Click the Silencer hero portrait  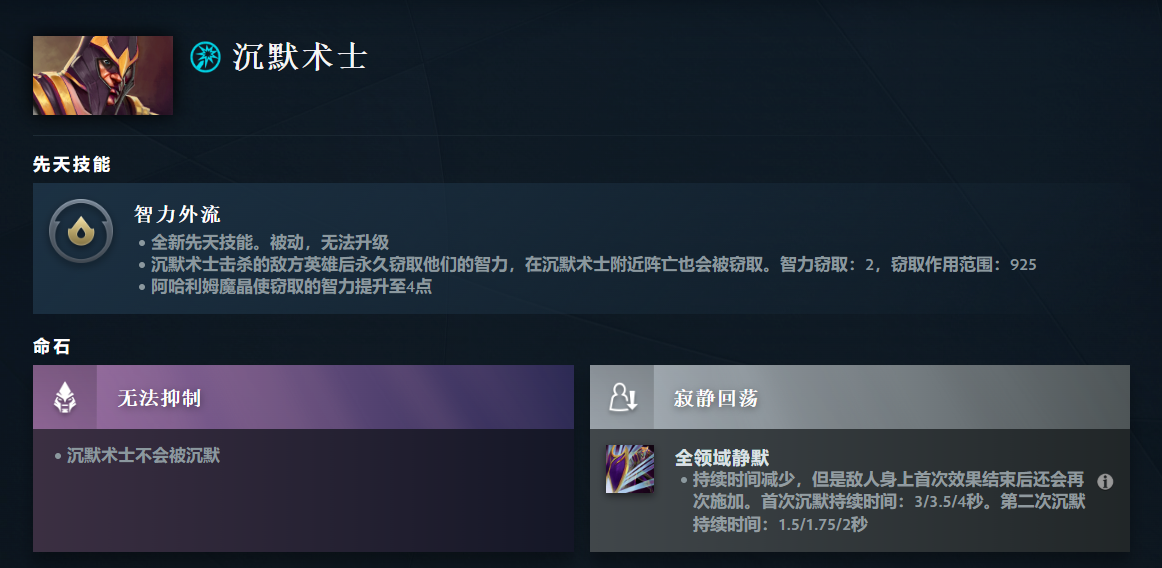click(103, 76)
